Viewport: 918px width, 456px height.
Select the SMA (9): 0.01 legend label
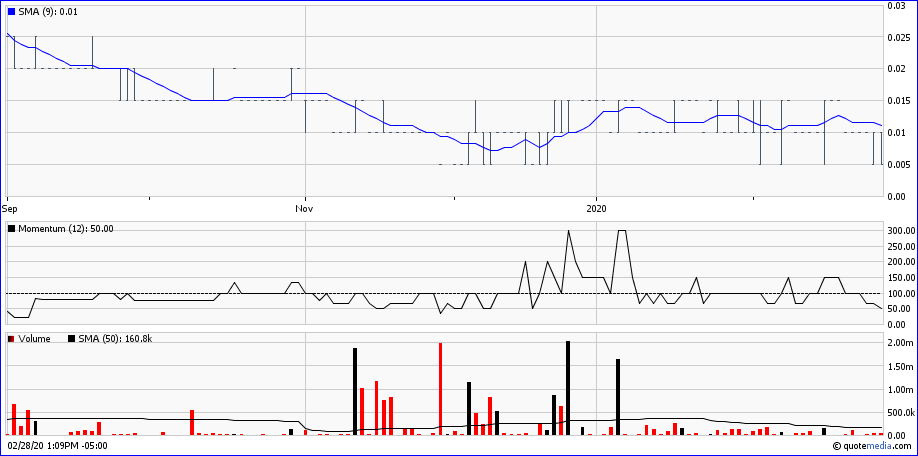(47, 9)
